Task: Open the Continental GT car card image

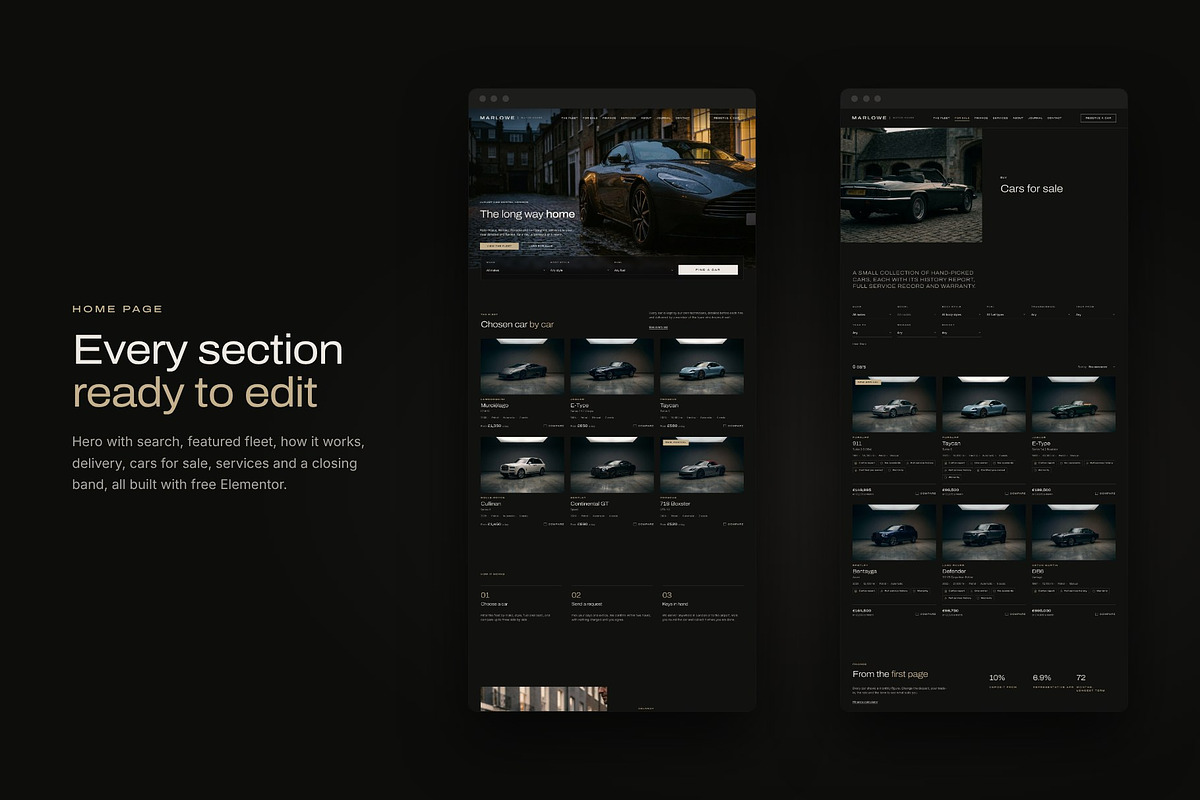Action: 612,464
